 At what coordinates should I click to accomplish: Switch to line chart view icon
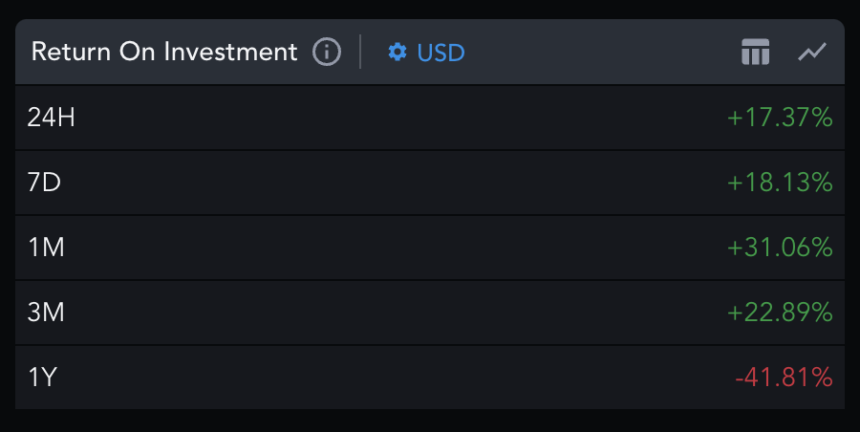pyautogui.click(x=812, y=52)
